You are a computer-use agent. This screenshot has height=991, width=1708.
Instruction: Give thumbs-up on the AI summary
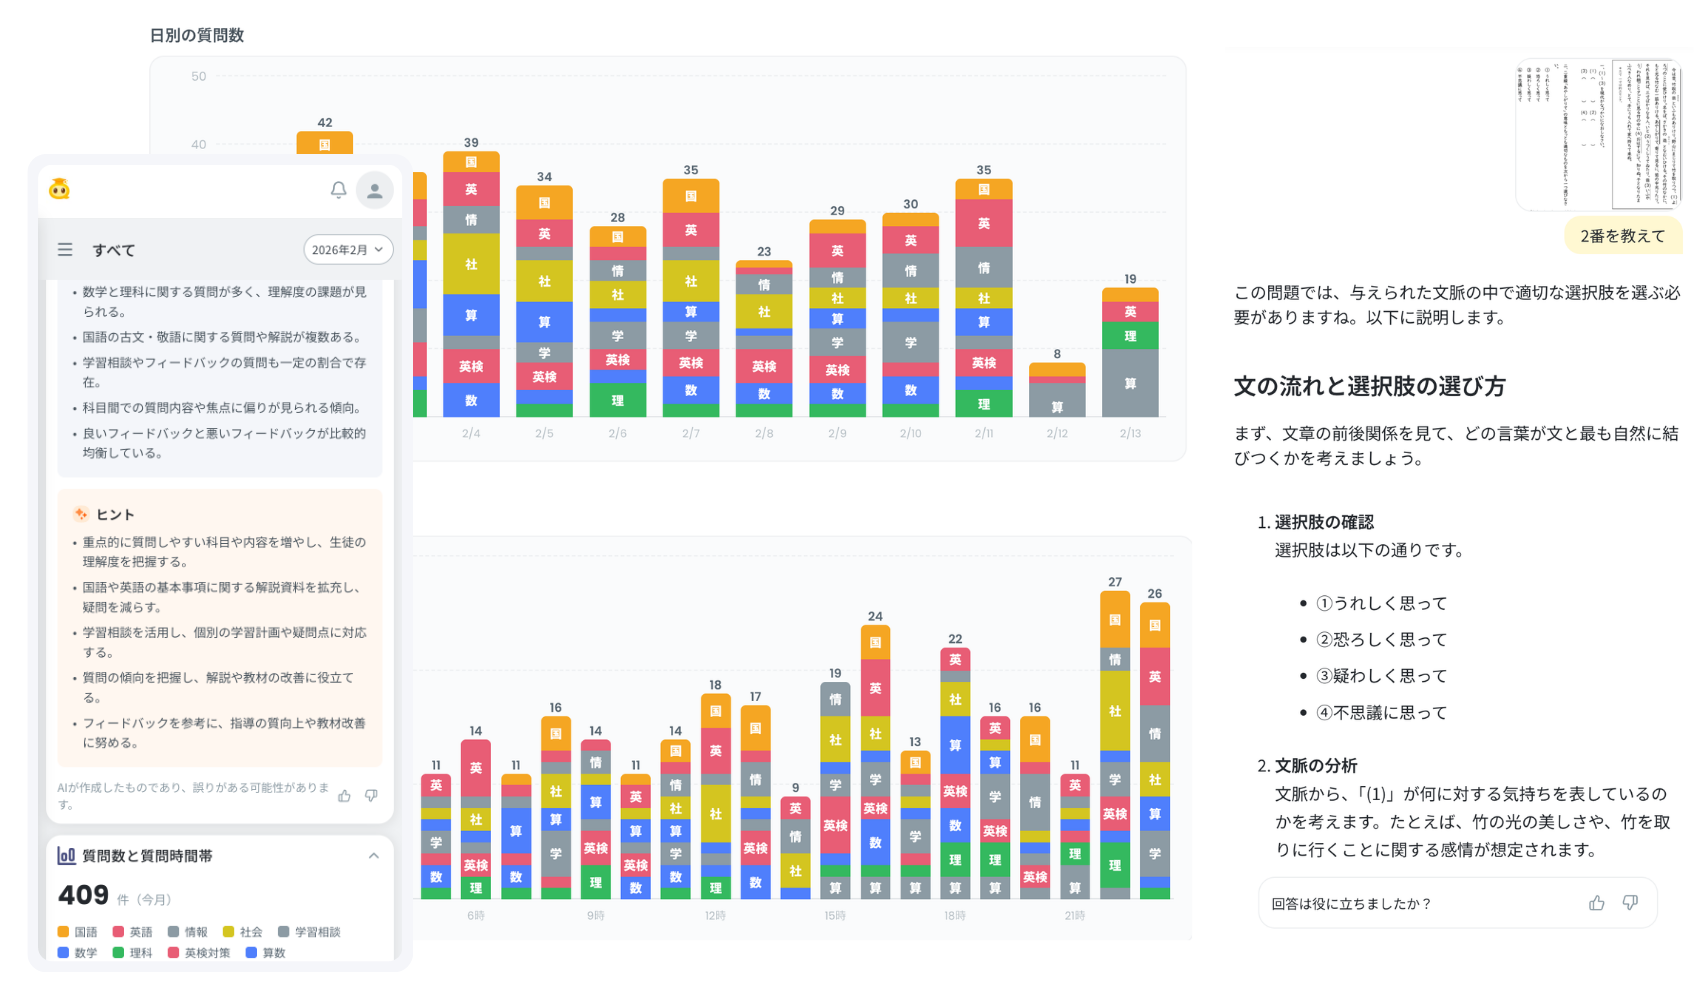coord(346,795)
